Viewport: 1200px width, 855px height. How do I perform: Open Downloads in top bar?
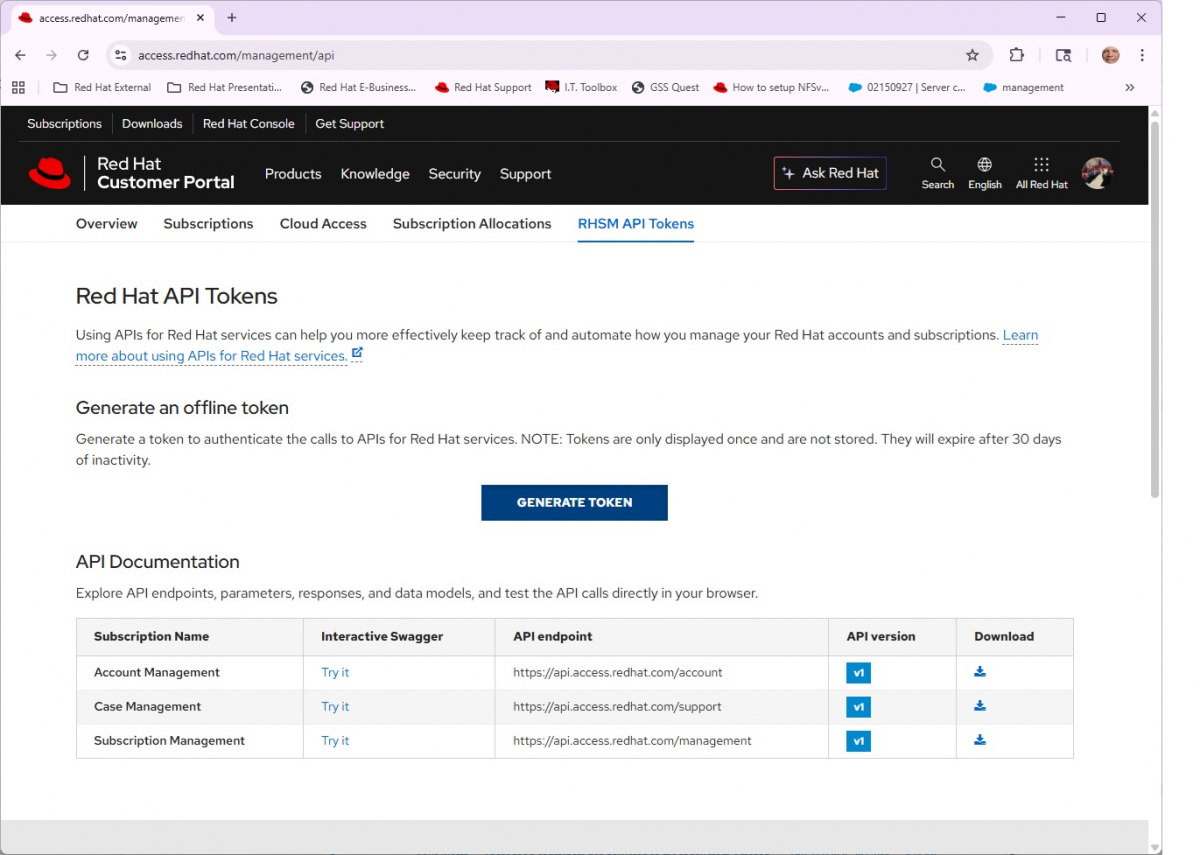(152, 123)
